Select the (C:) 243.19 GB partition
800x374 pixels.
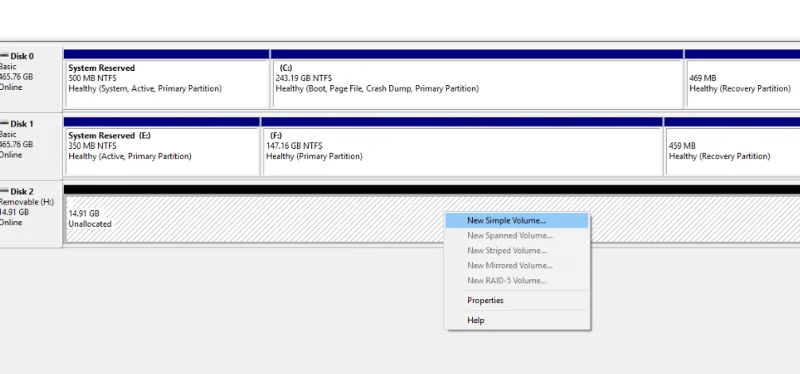coord(477,79)
